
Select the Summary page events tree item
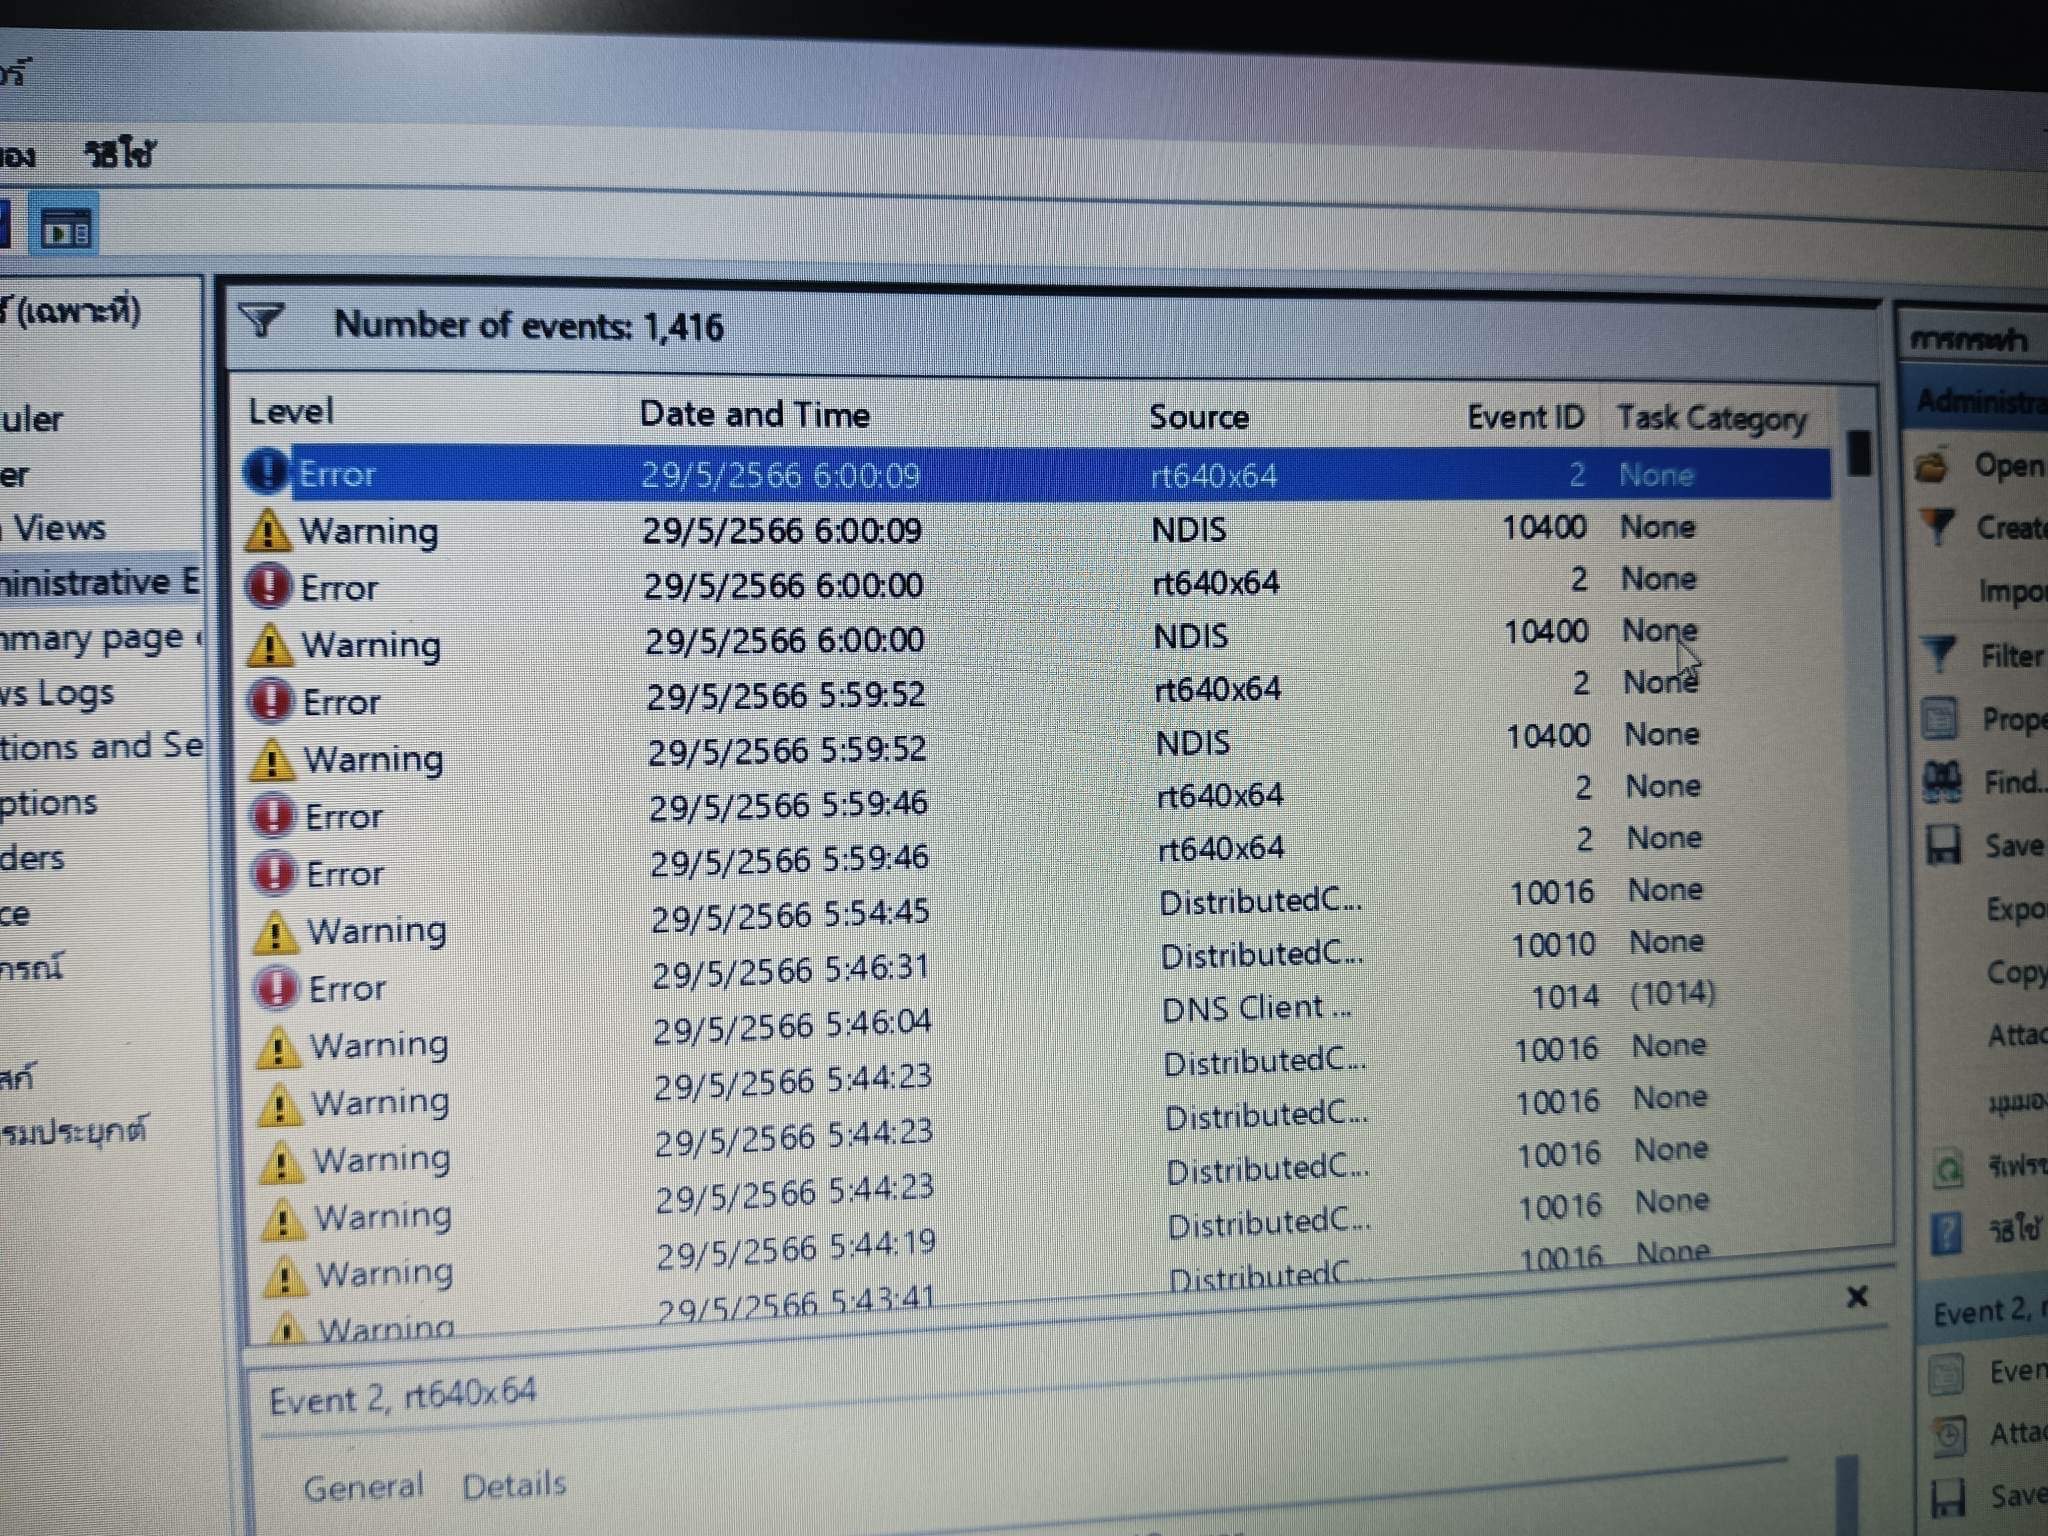click(100, 638)
